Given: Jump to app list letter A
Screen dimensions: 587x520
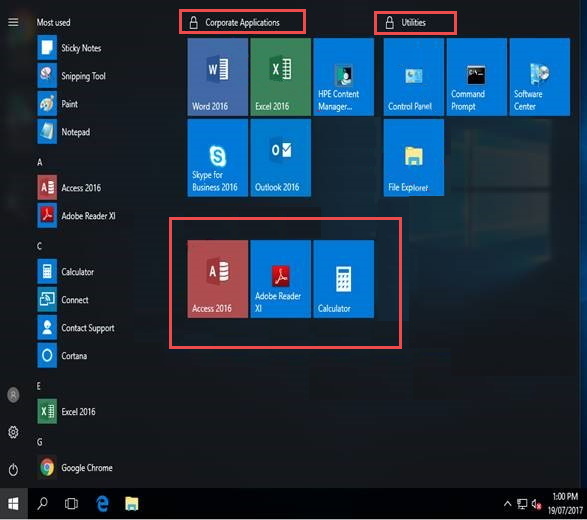Looking at the screenshot, I should click(40, 162).
